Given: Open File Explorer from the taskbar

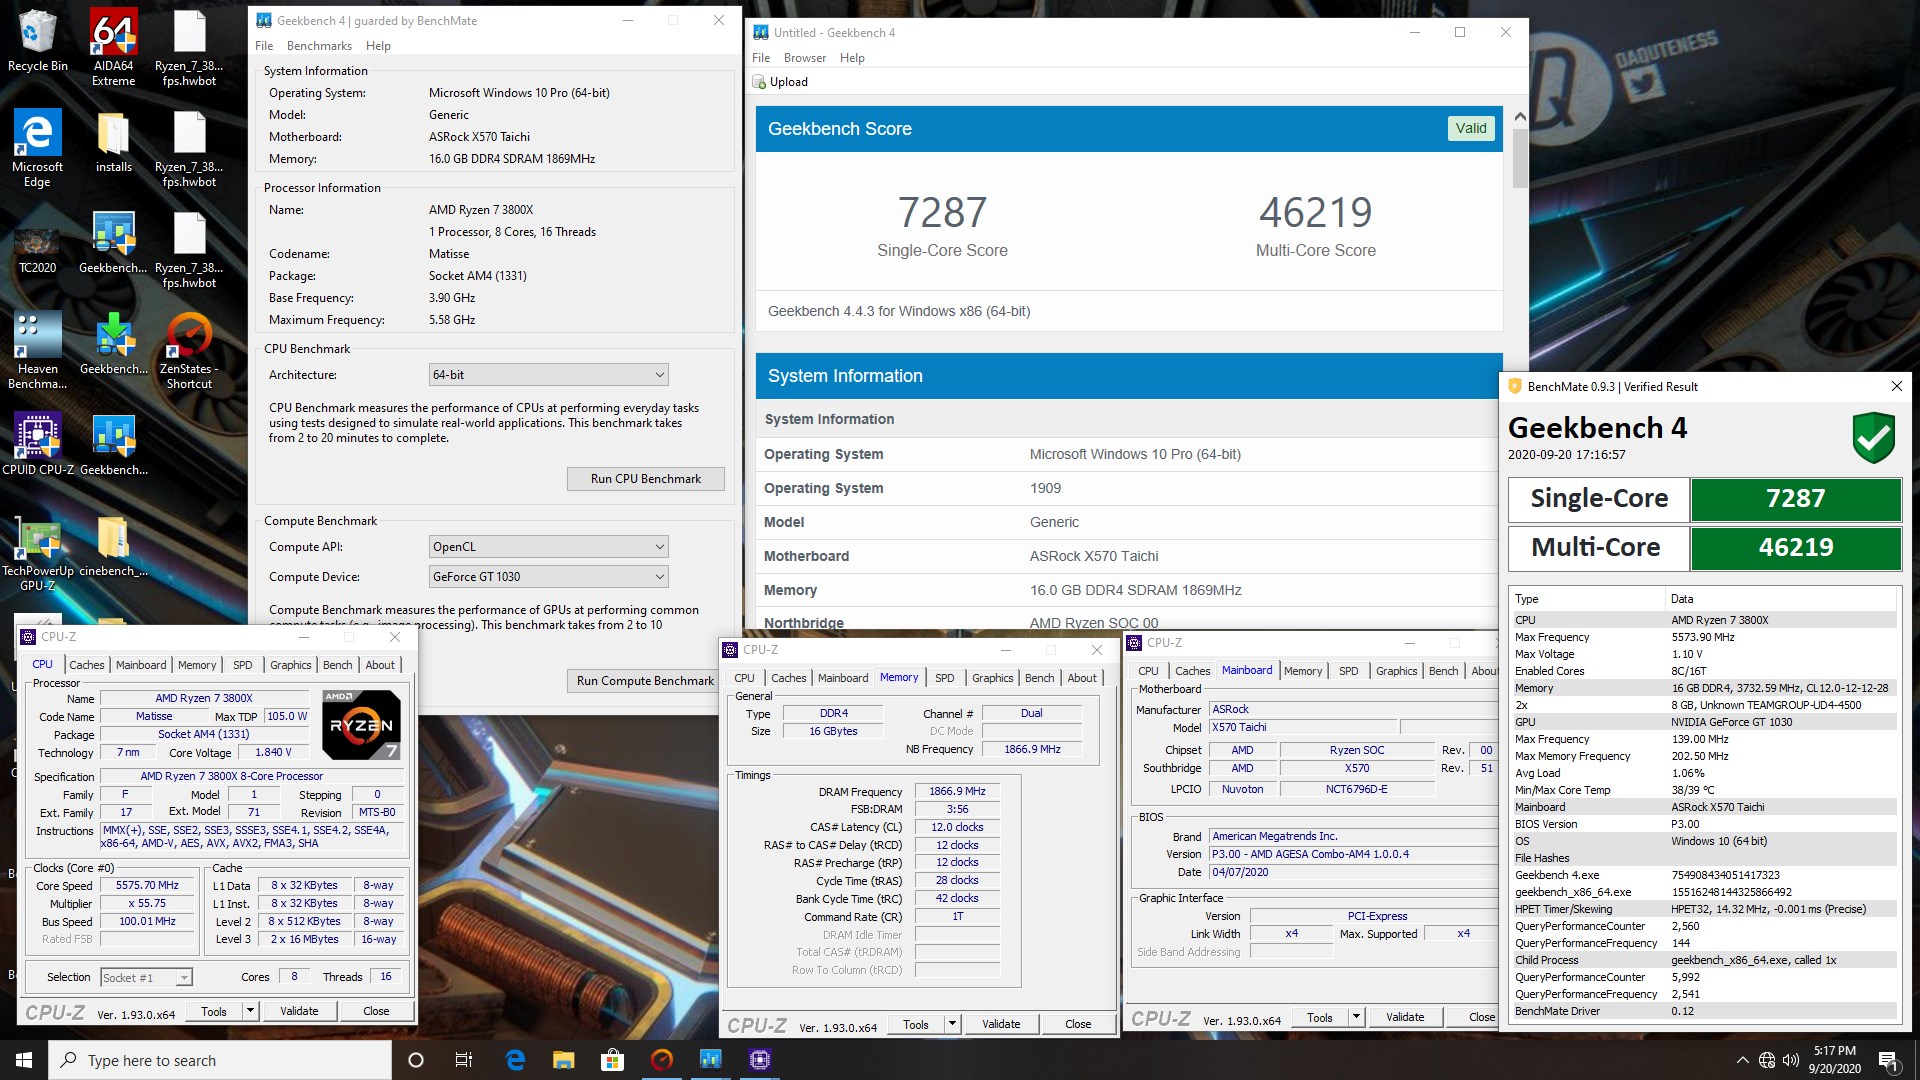Looking at the screenshot, I should pyautogui.click(x=564, y=1060).
